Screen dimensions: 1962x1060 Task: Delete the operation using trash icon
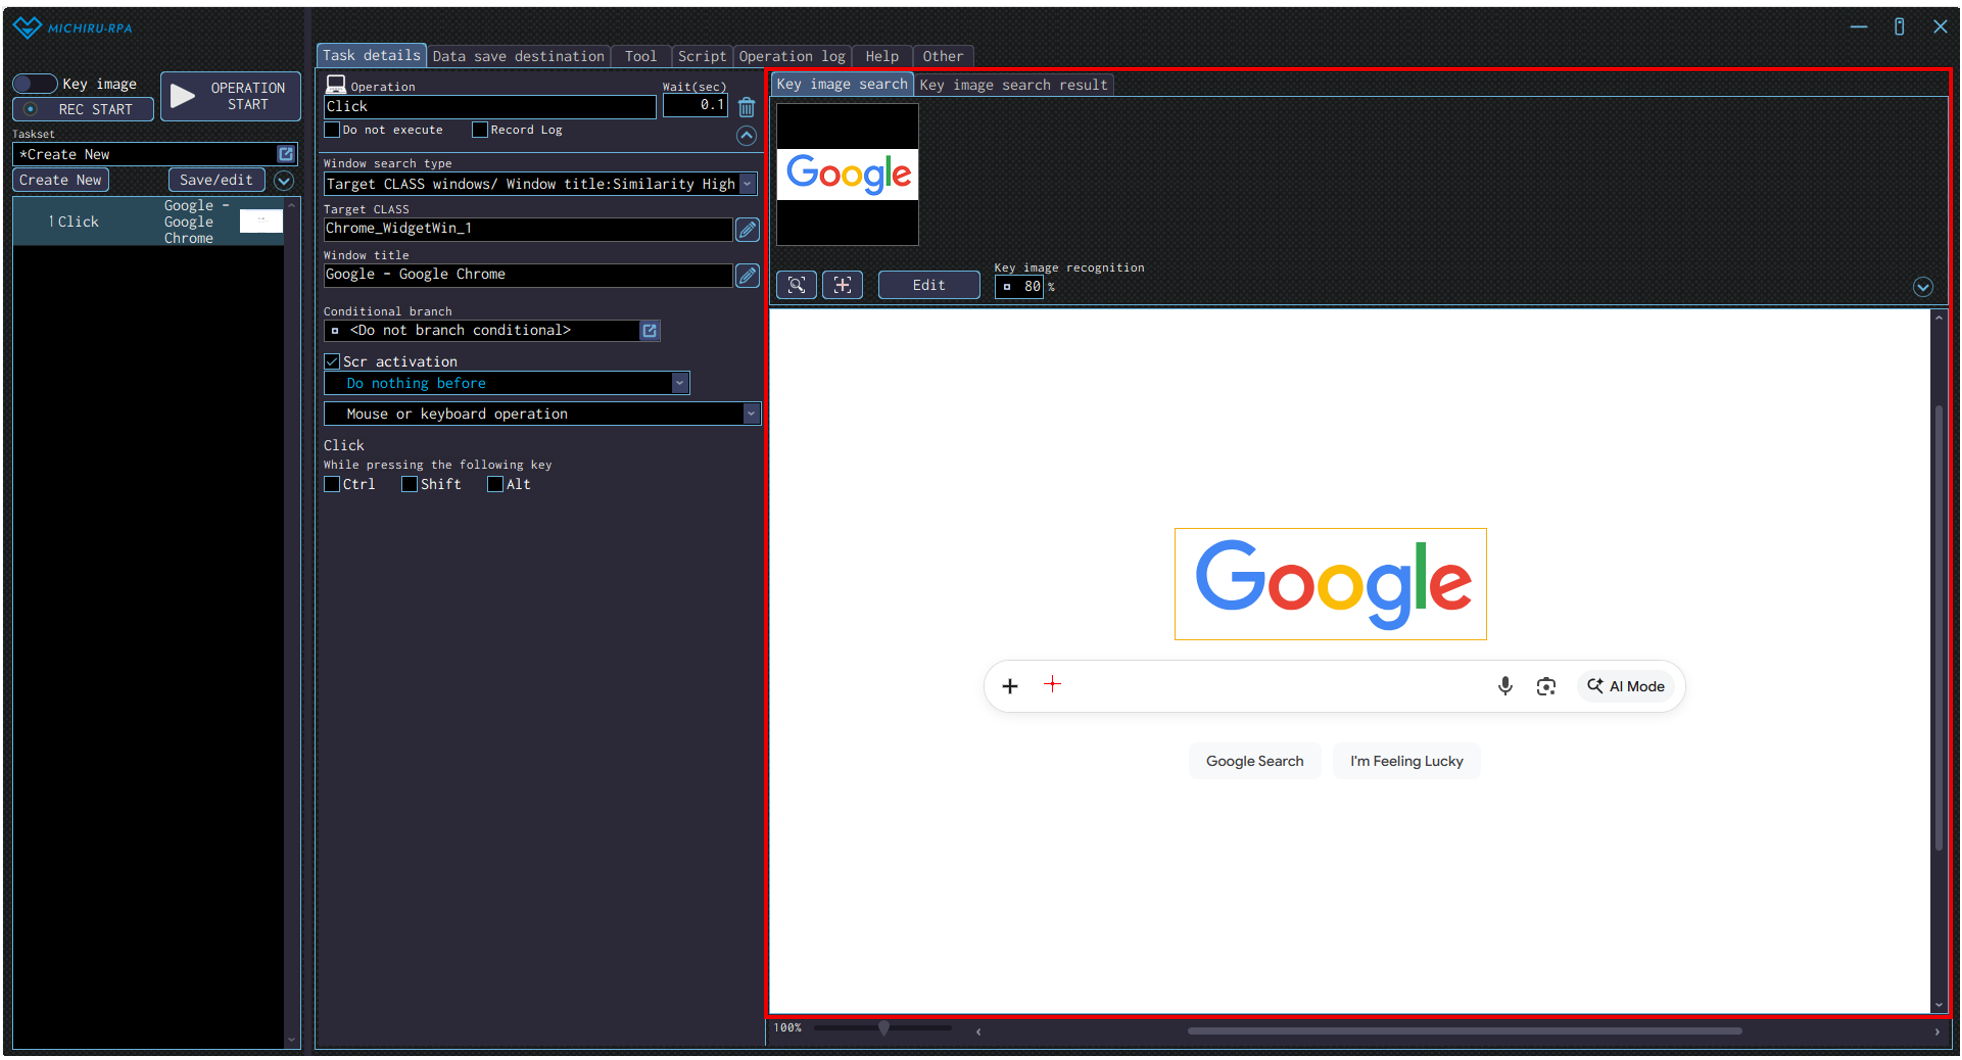pos(746,107)
